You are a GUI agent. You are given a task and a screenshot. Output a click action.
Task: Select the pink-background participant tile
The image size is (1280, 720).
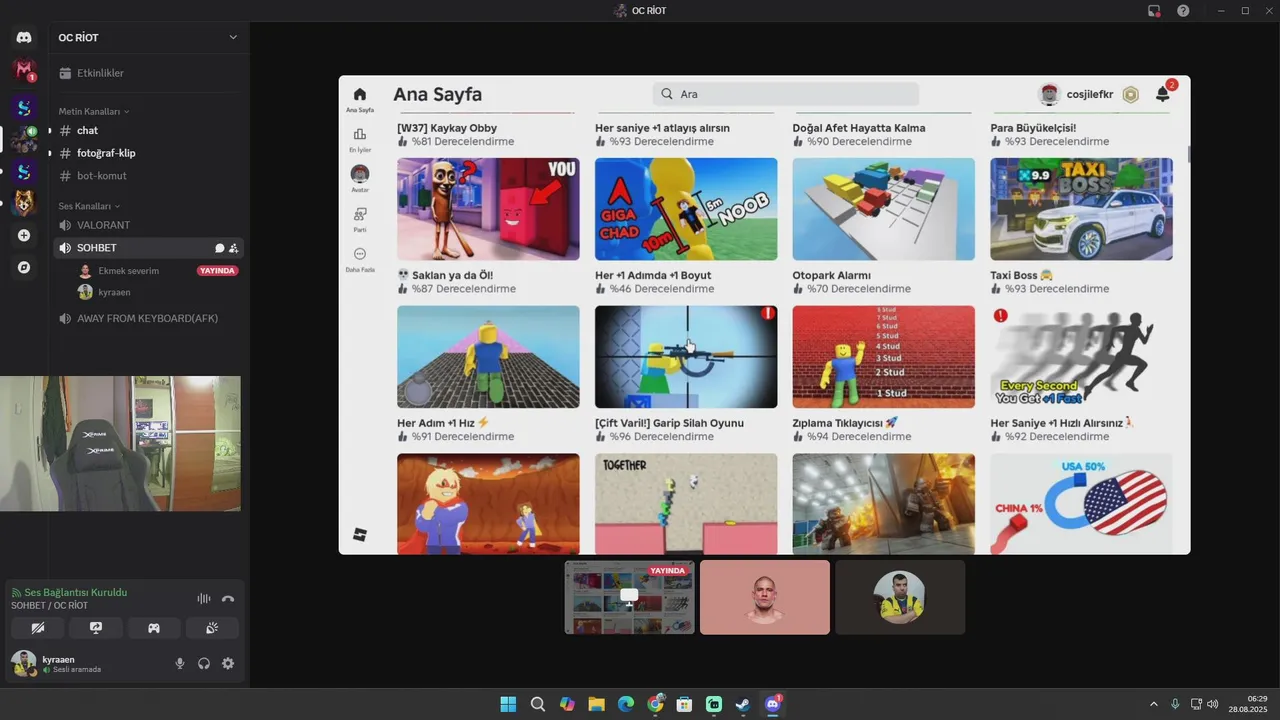[765, 597]
